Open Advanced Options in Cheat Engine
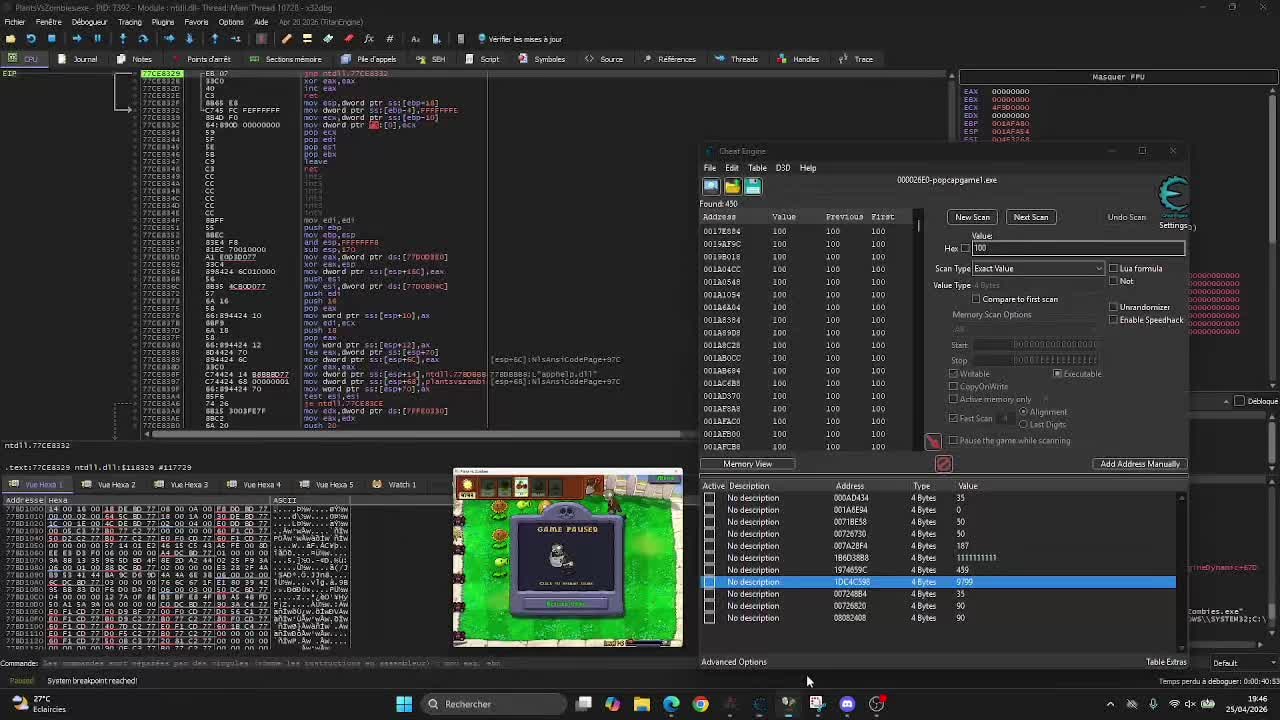 (x=734, y=662)
